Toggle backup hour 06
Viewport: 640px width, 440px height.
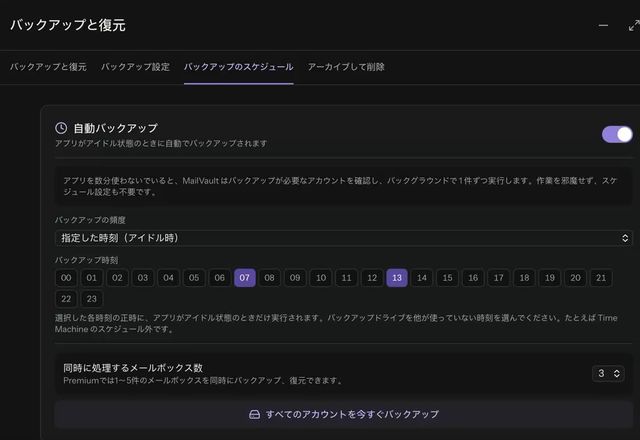click(x=220, y=278)
